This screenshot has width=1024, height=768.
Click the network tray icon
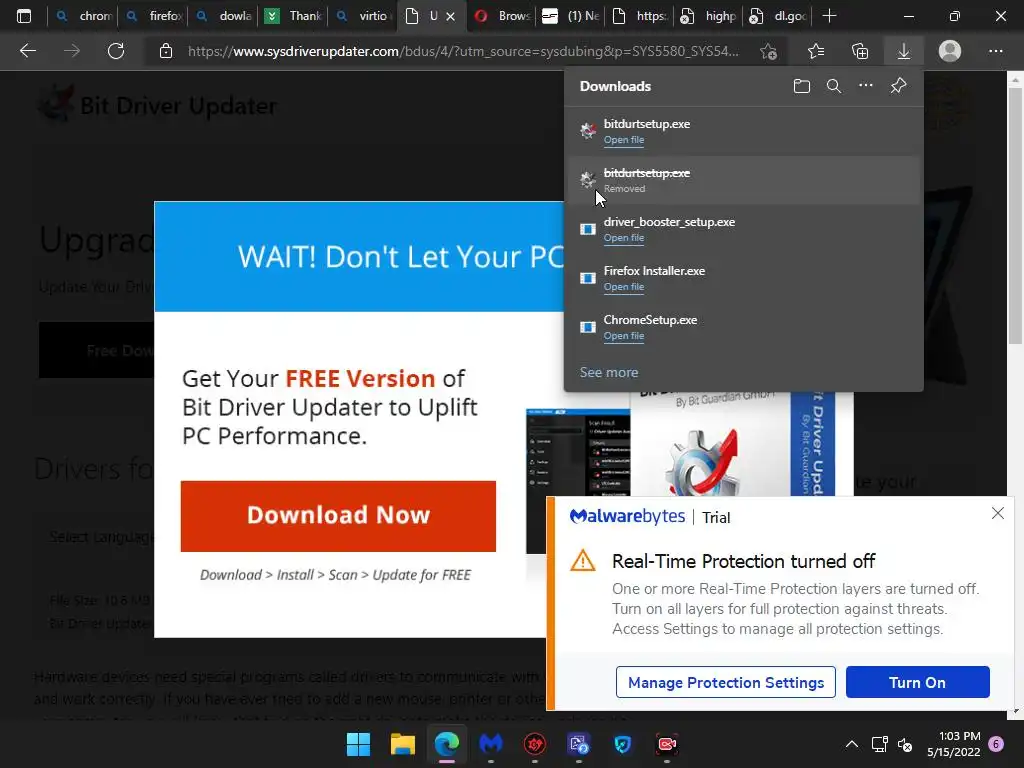tap(879, 744)
